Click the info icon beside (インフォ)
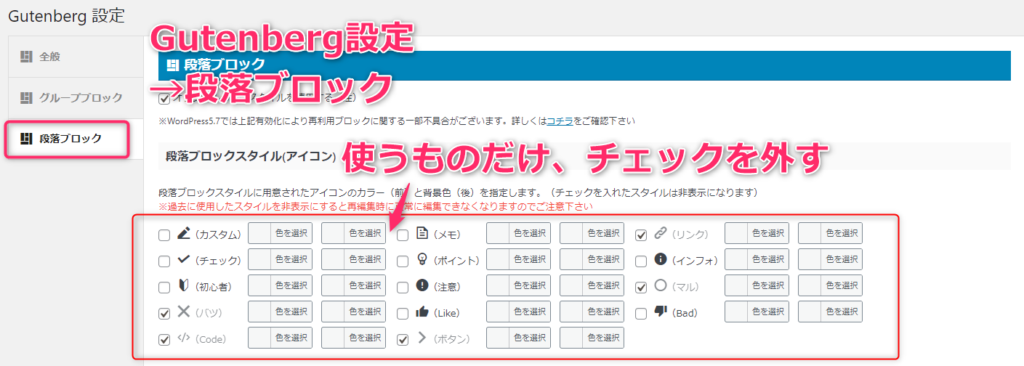Image resolution: width=1024 pixels, height=366 pixels. (661, 259)
